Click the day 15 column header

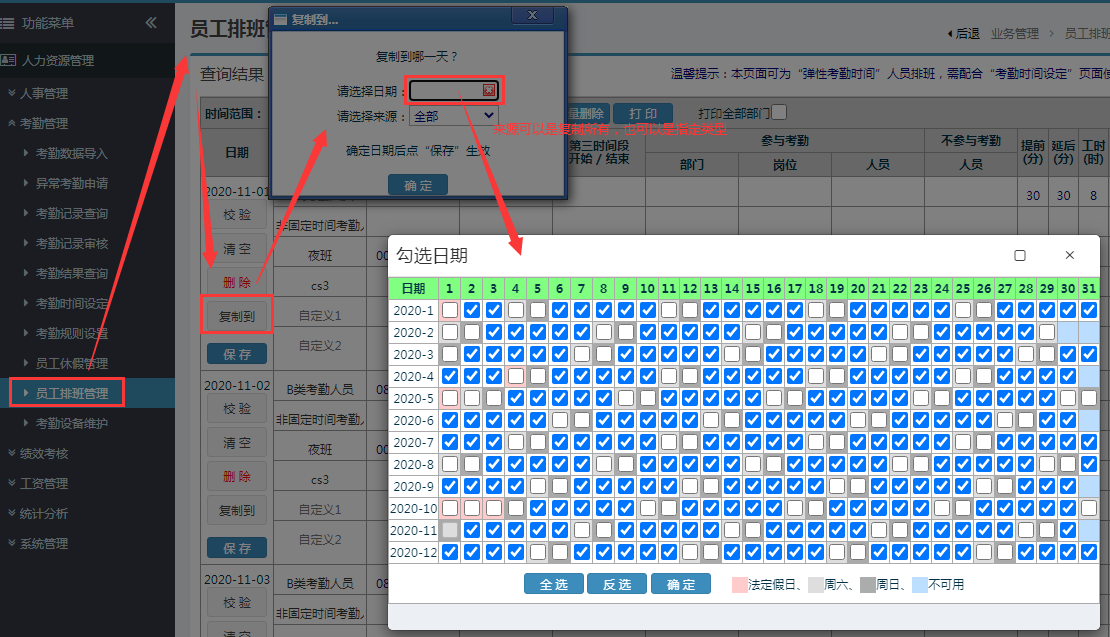pos(753,288)
